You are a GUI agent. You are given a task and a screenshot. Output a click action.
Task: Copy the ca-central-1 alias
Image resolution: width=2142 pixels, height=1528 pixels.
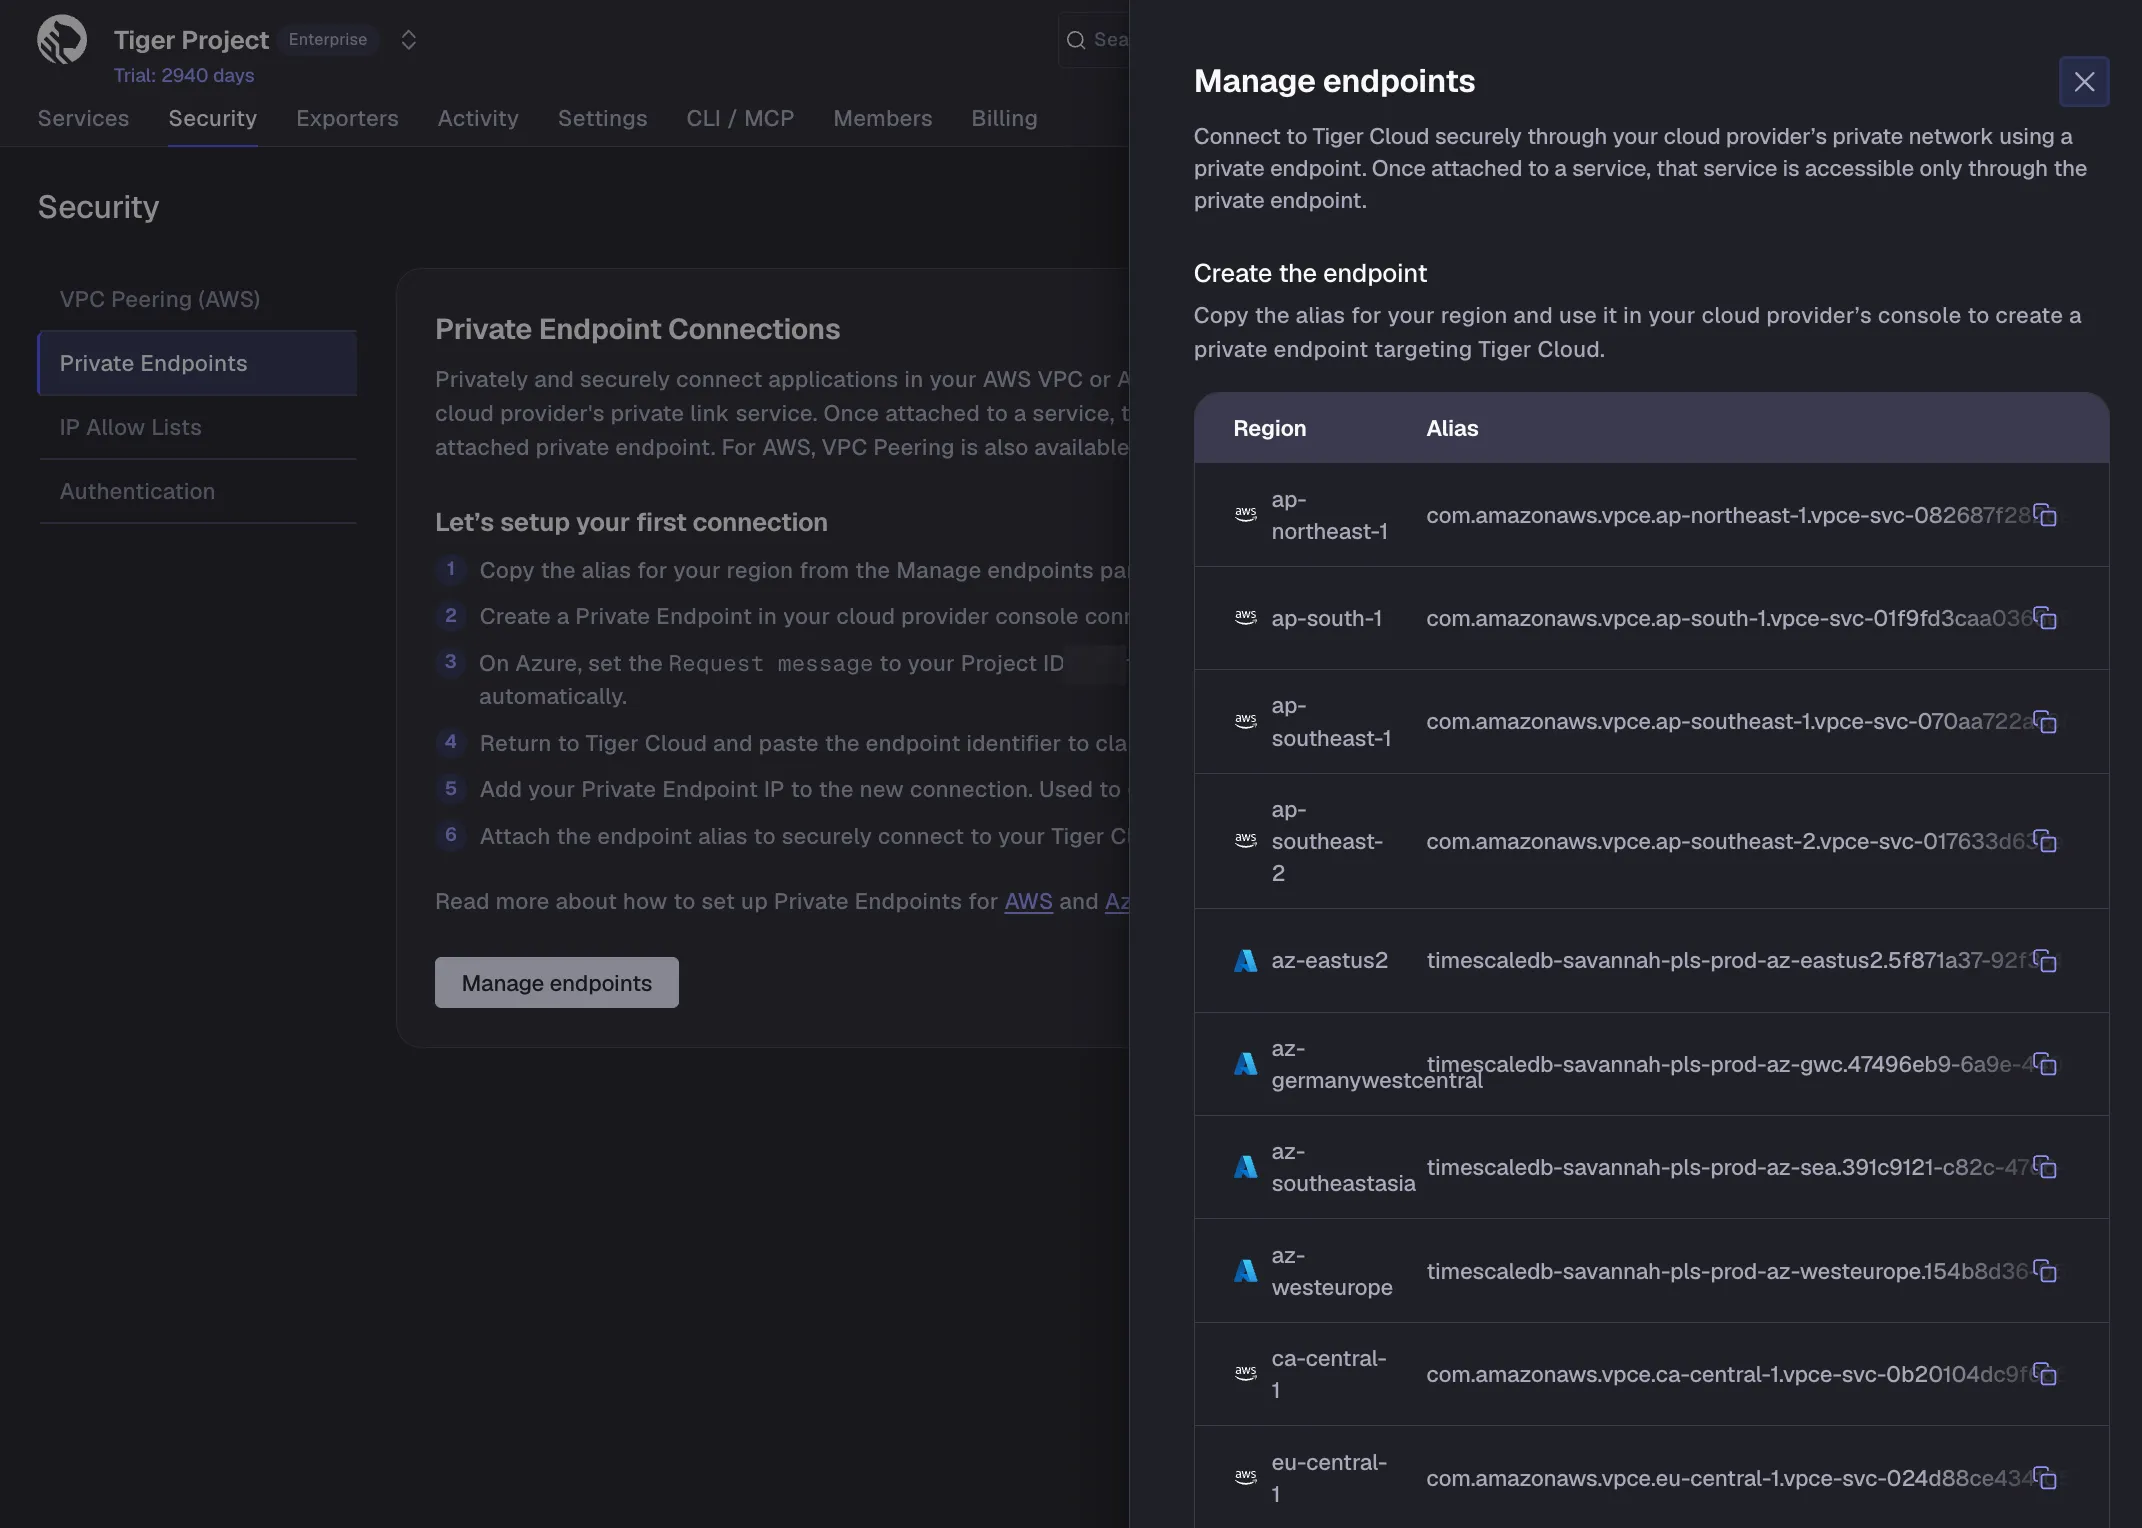click(x=2045, y=1374)
